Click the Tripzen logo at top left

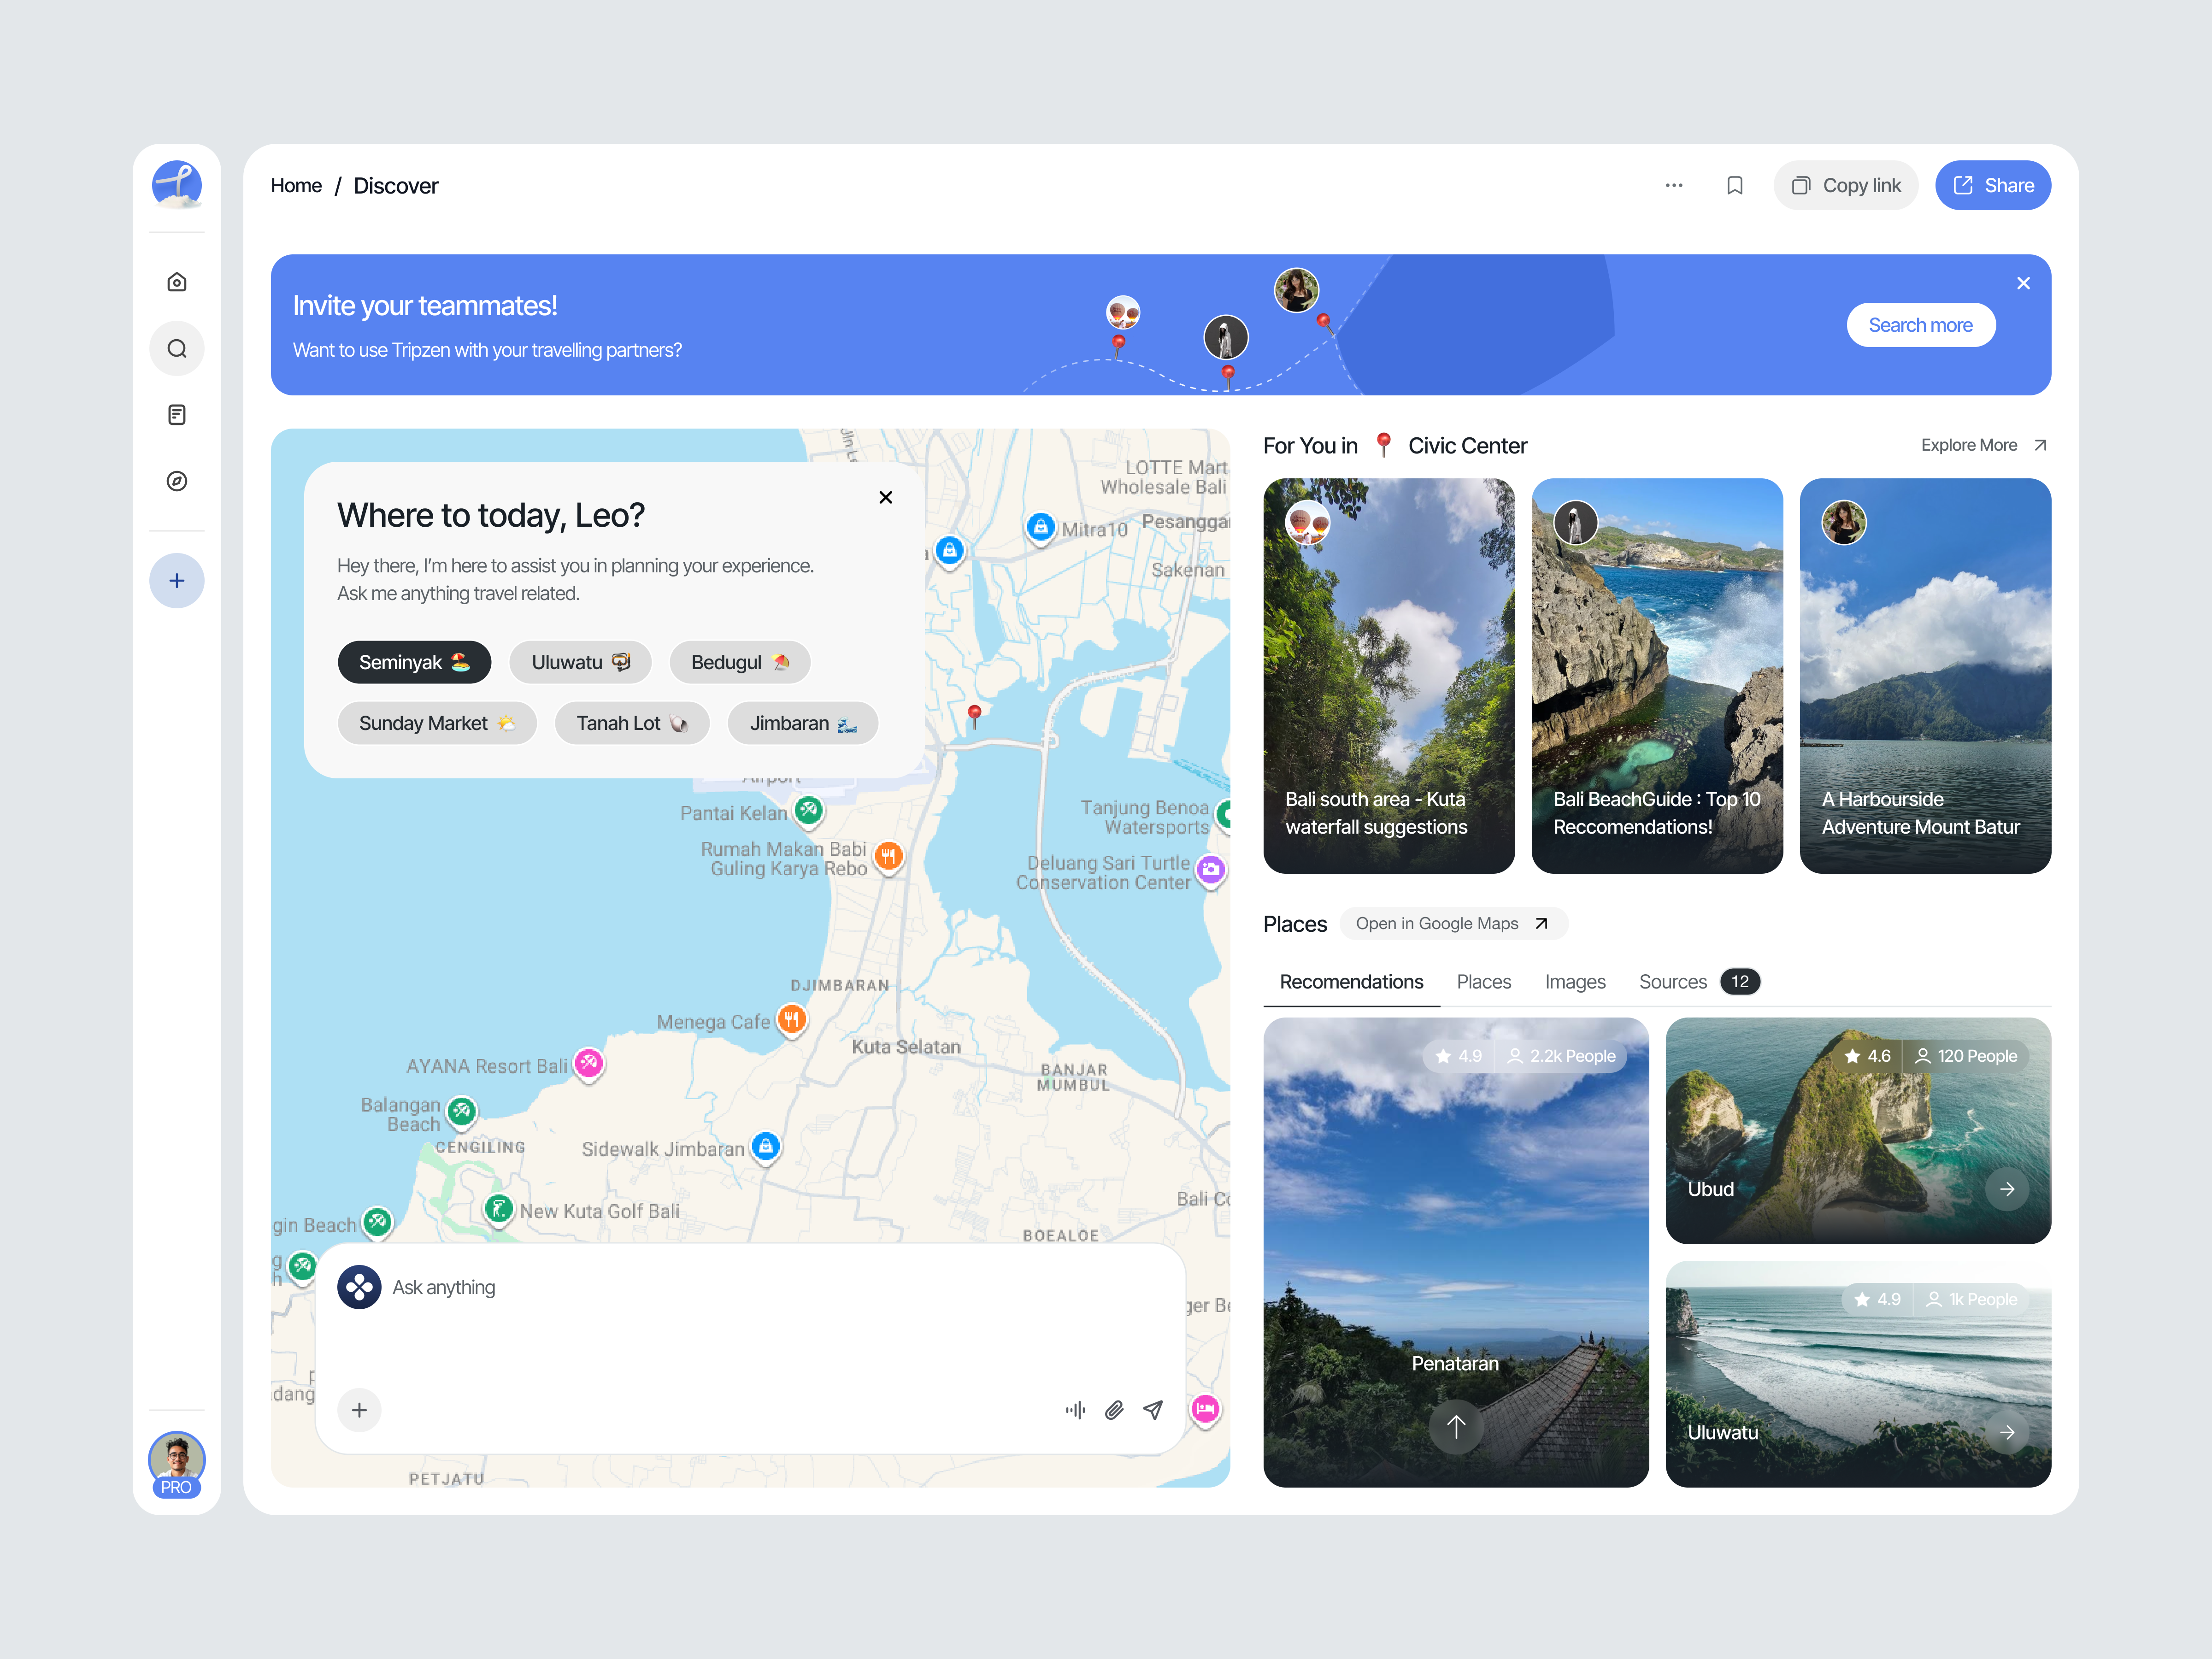point(176,184)
